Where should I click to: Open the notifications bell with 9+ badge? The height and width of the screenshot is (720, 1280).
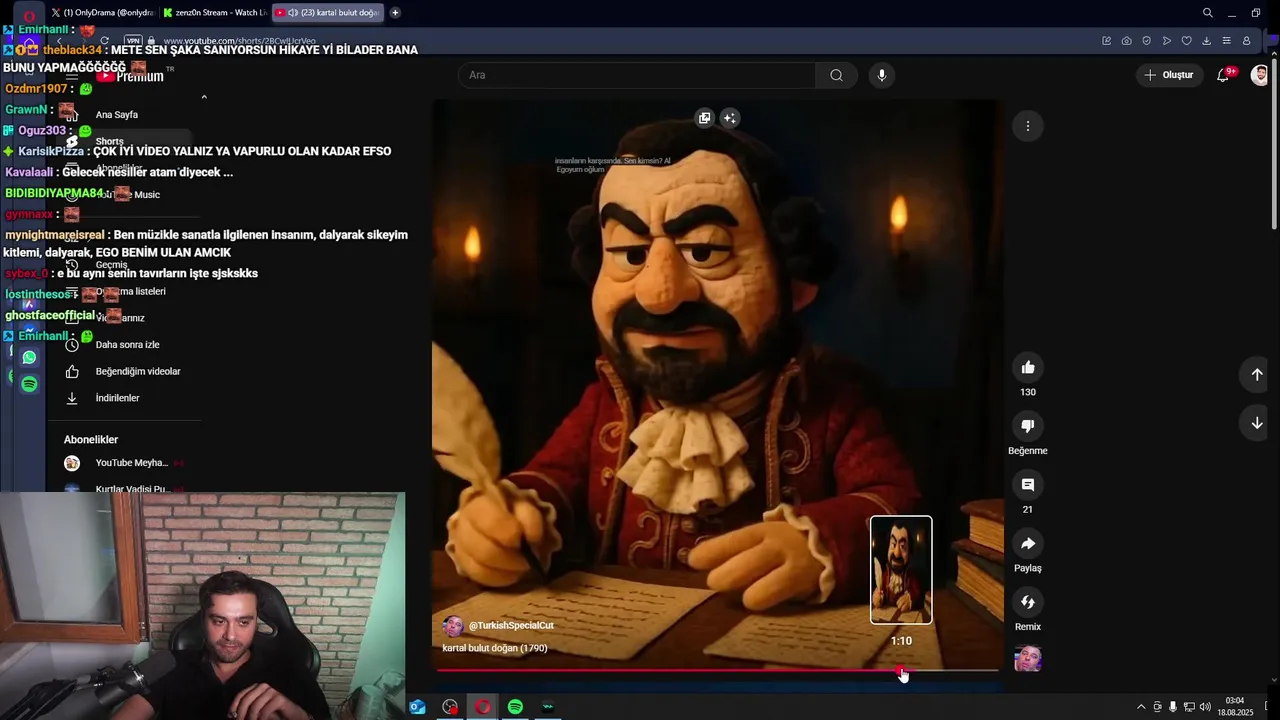1223,75
